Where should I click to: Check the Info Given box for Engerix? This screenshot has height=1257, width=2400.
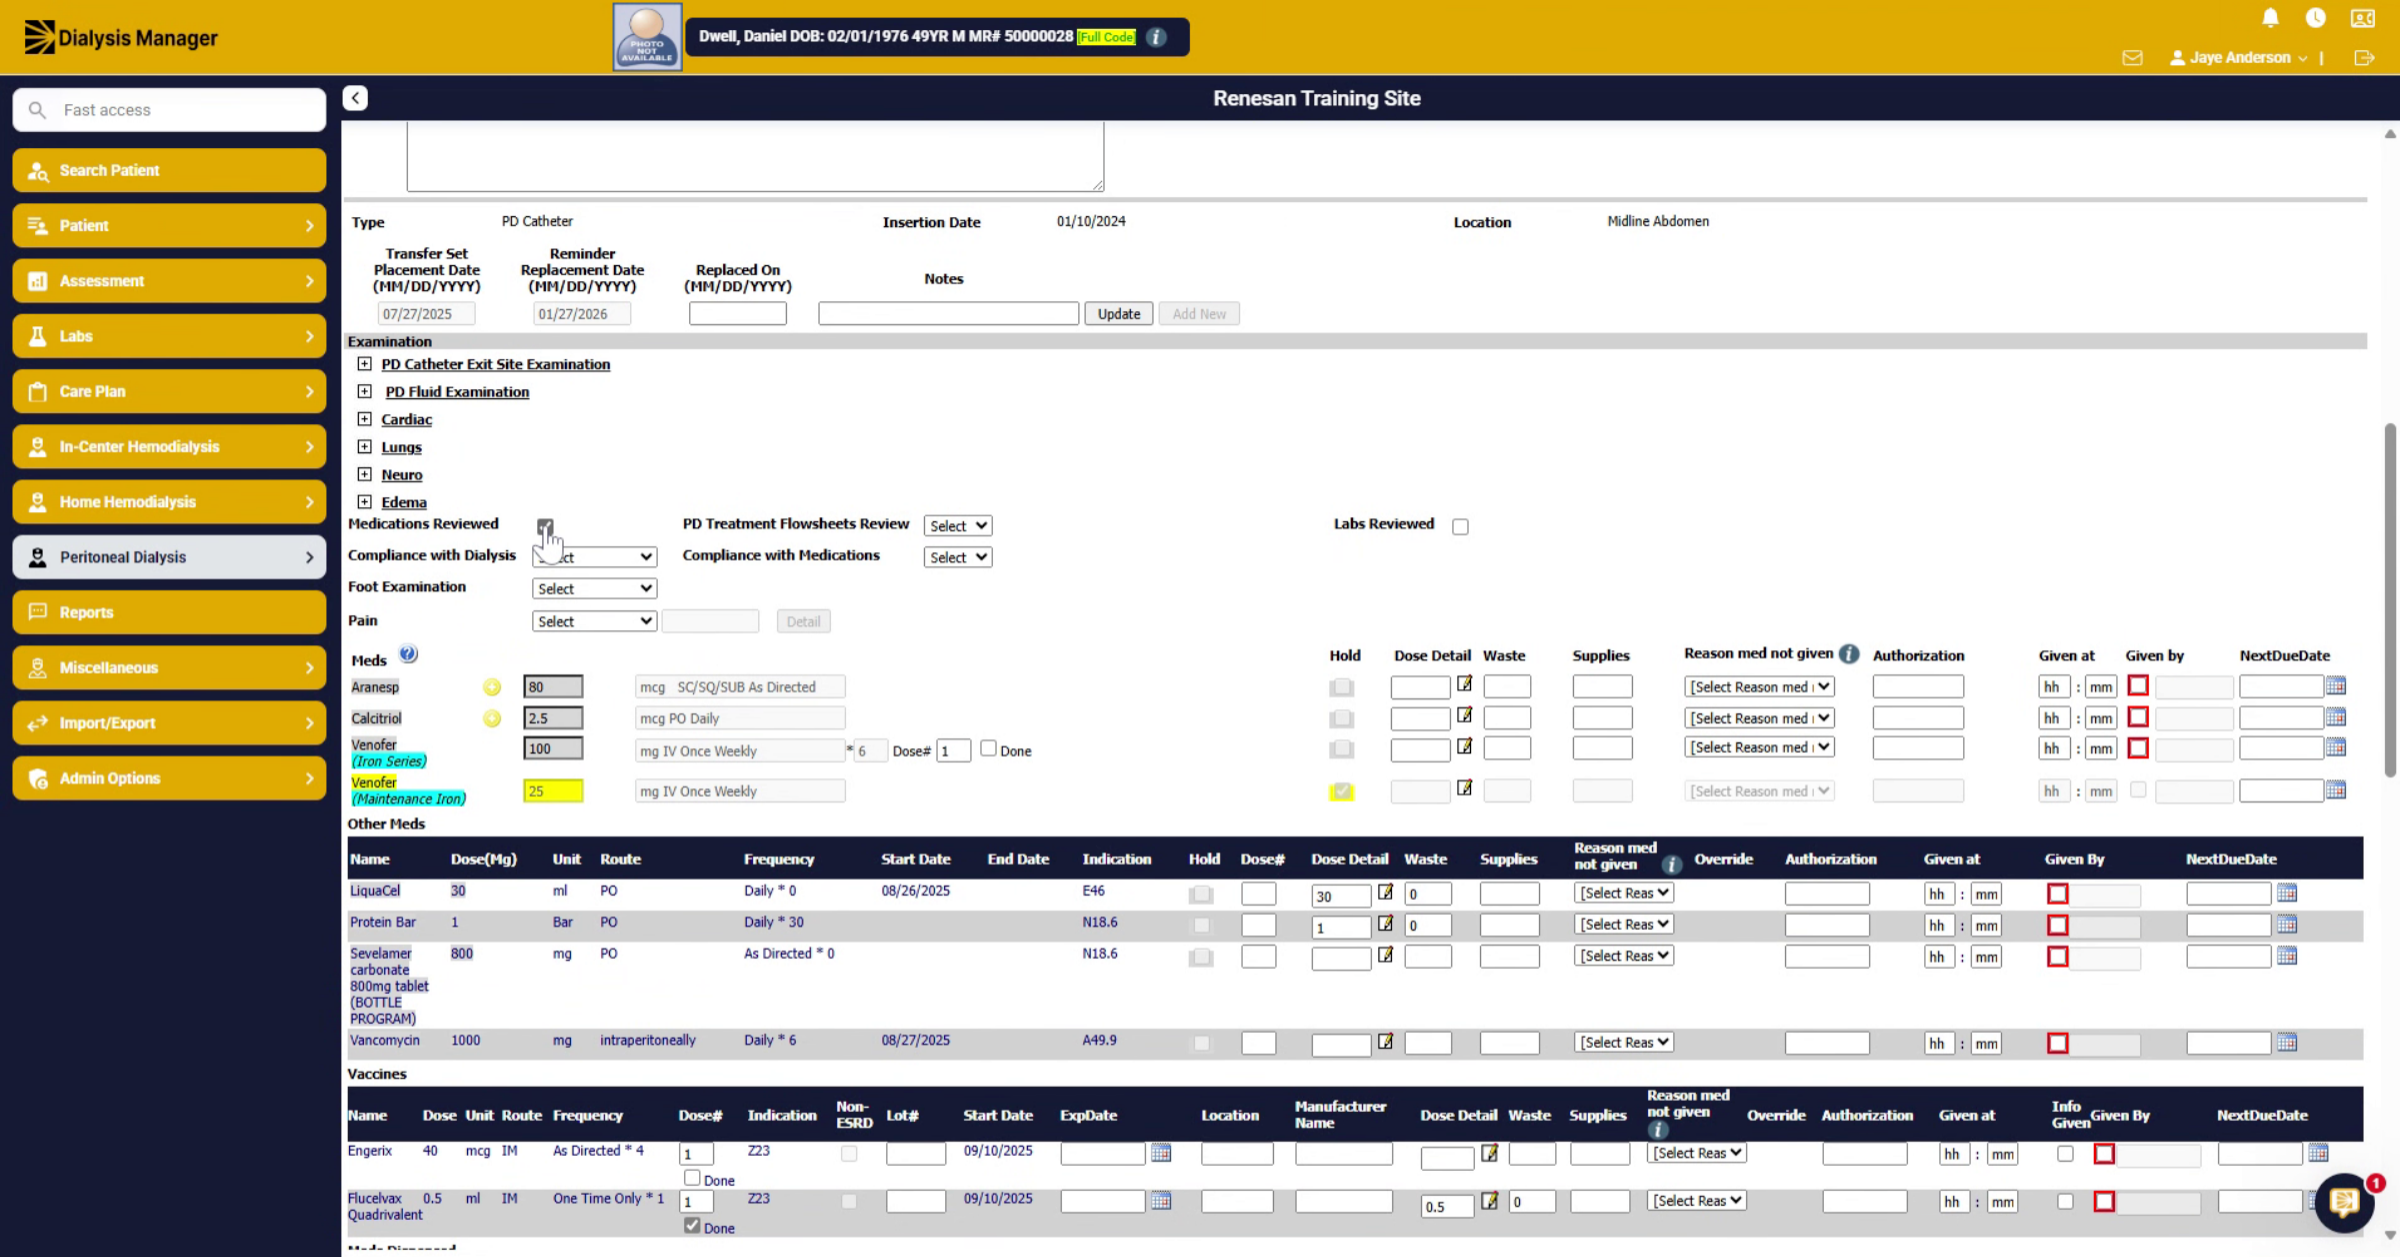tap(2065, 1153)
